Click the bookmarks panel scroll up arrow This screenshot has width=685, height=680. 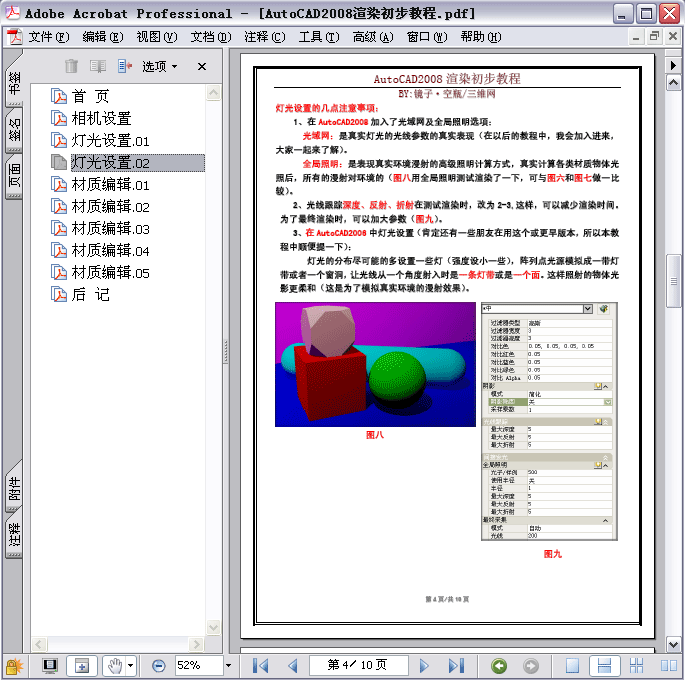tap(213, 93)
